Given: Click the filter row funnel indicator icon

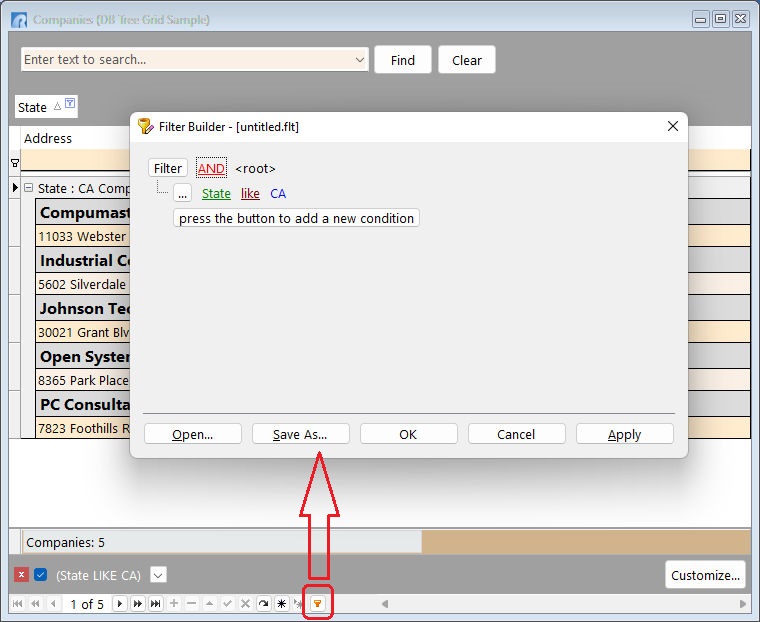Looking at the screenshot, I should (15, 163).
